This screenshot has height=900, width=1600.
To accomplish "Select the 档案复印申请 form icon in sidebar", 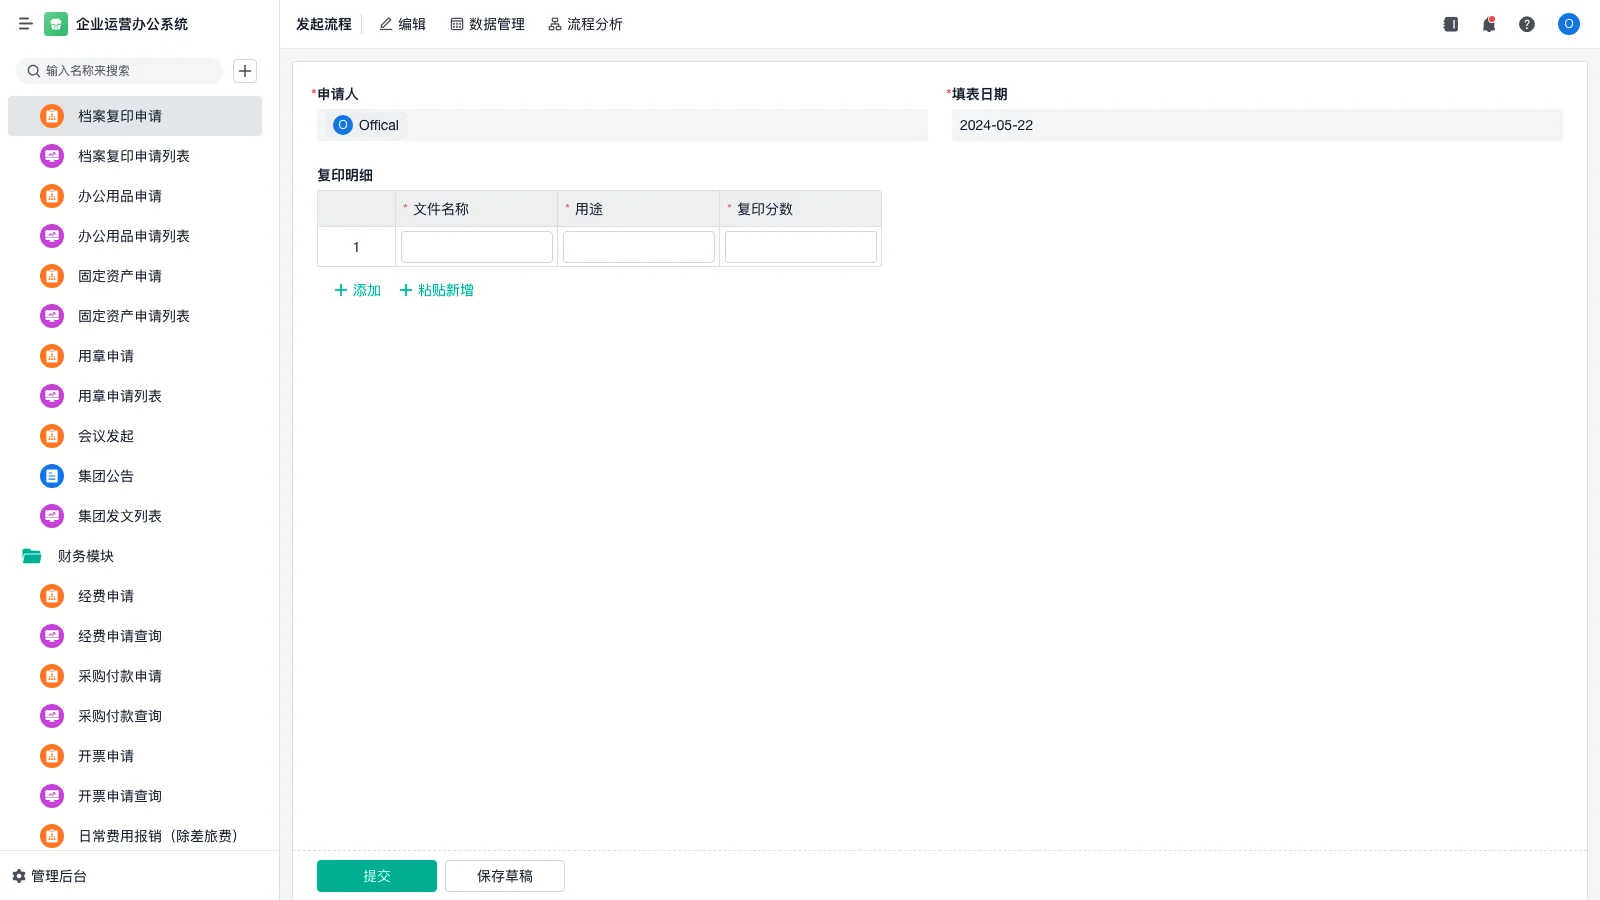I will point(51,115).
